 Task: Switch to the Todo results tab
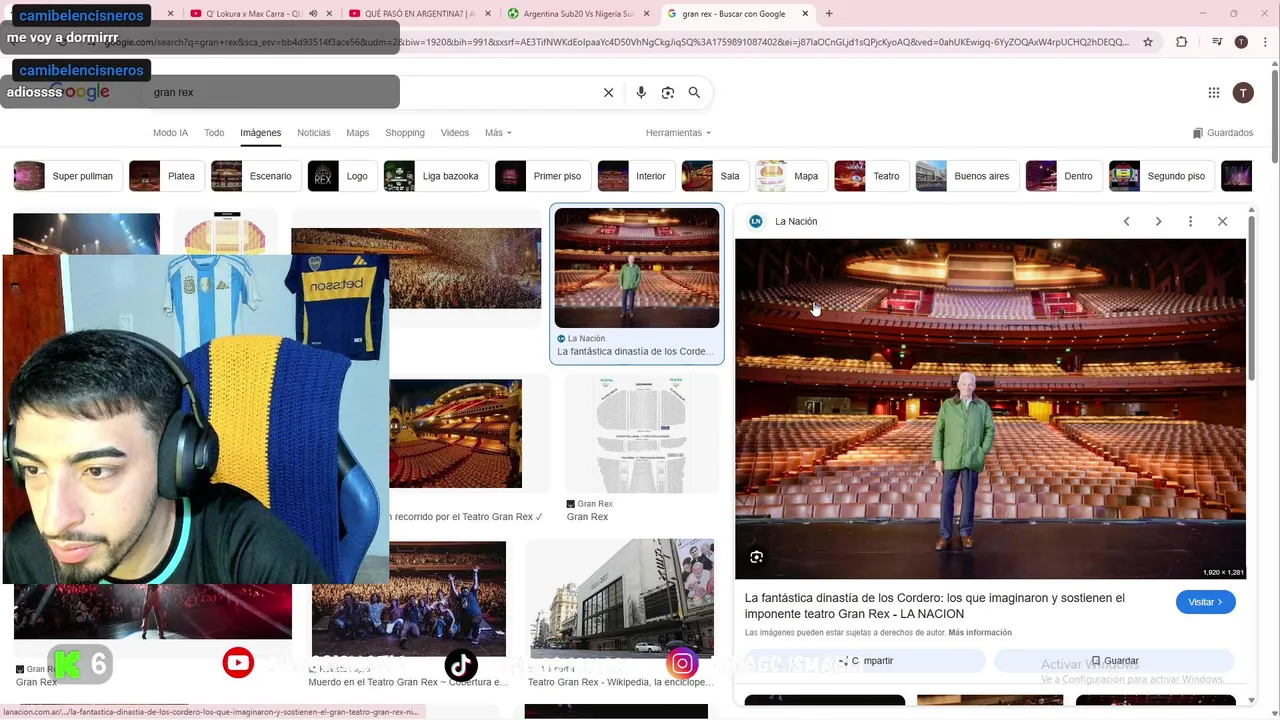(x=214, y=133)
